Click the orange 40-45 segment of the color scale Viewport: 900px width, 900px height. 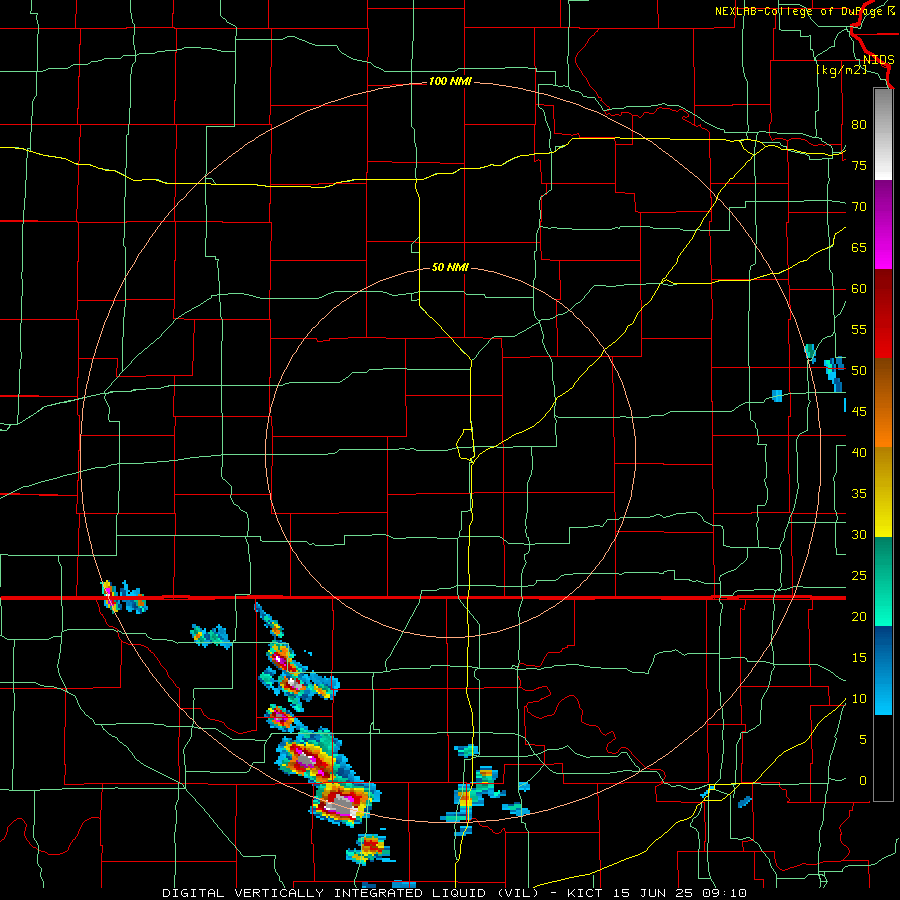coord(883,403)
